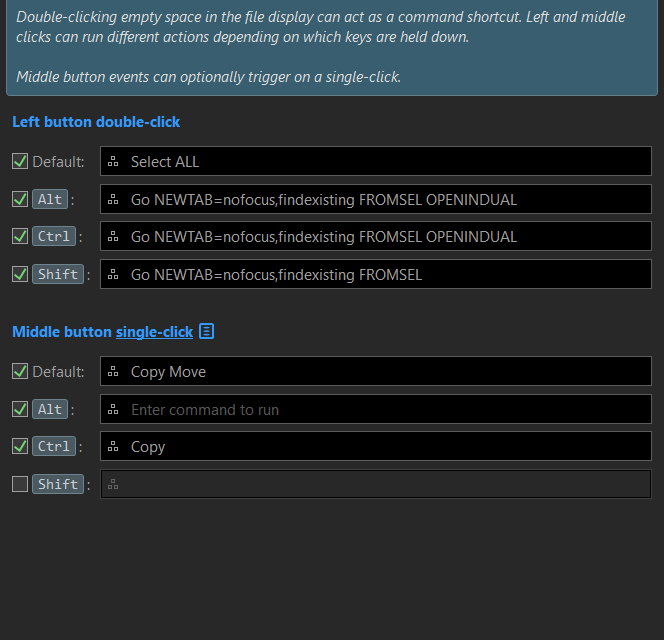Open the list icon beside single-click
The width and height of the screenshot is (664, 640).
[x=206, y=331]
